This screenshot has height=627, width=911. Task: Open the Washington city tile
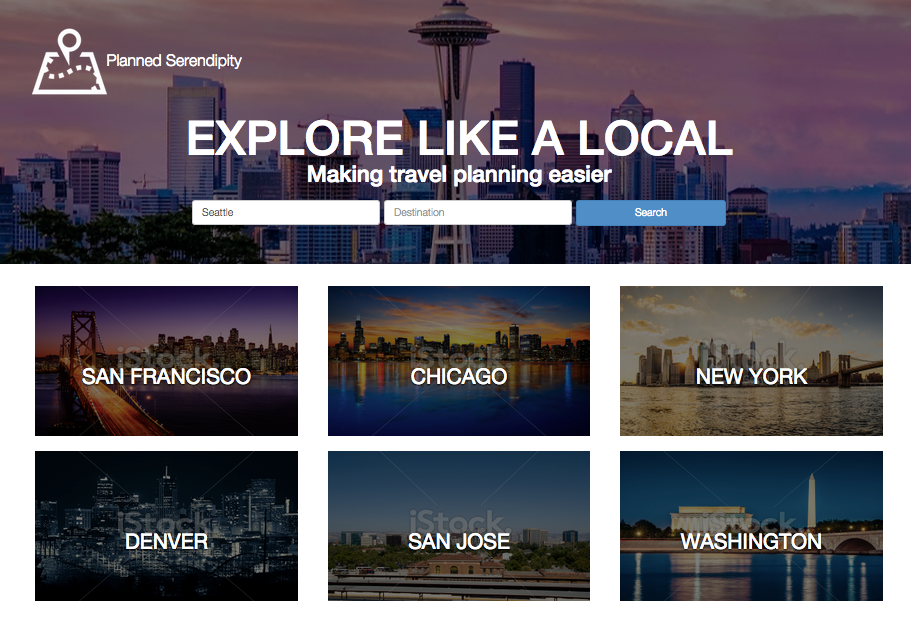pos(751,526)
